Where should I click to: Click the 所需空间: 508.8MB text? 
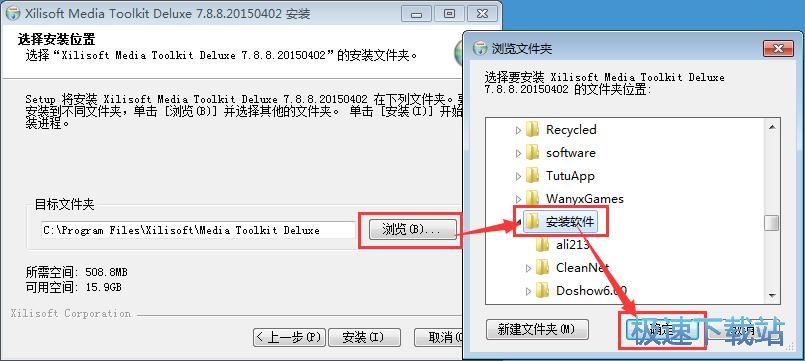coord(76,272)
